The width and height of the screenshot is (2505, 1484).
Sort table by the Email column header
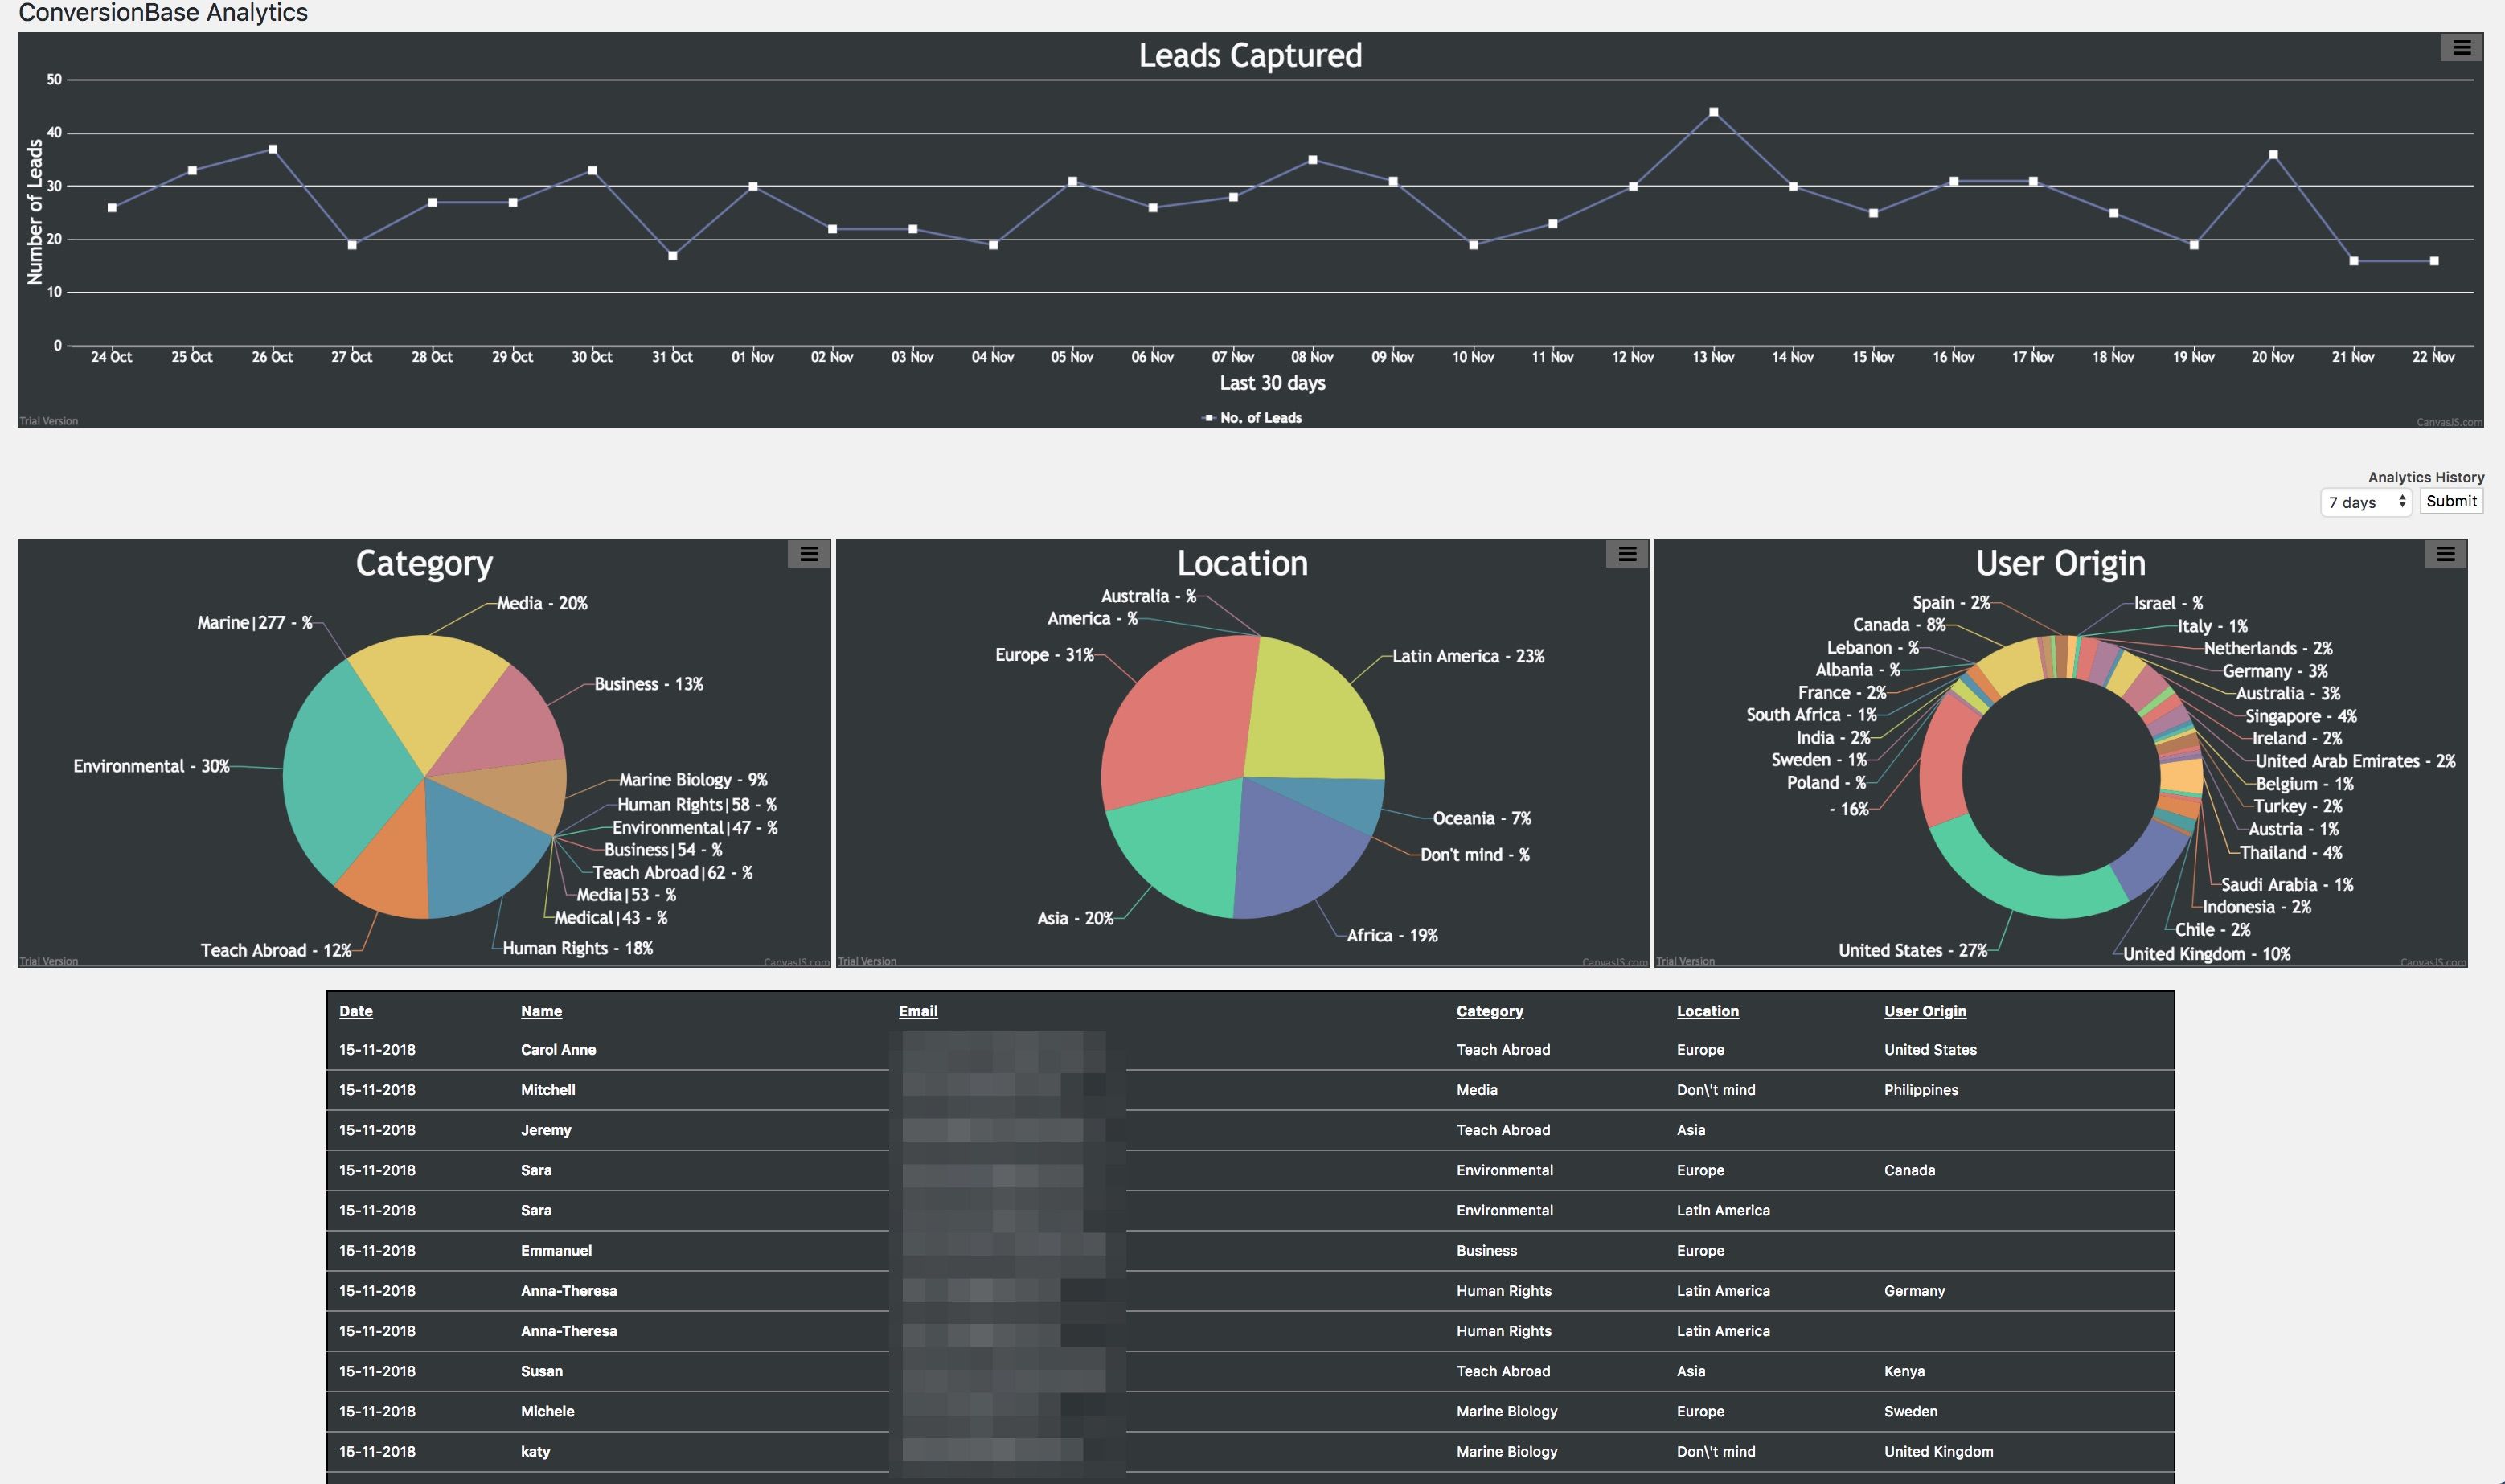(x=917, y=1011)
